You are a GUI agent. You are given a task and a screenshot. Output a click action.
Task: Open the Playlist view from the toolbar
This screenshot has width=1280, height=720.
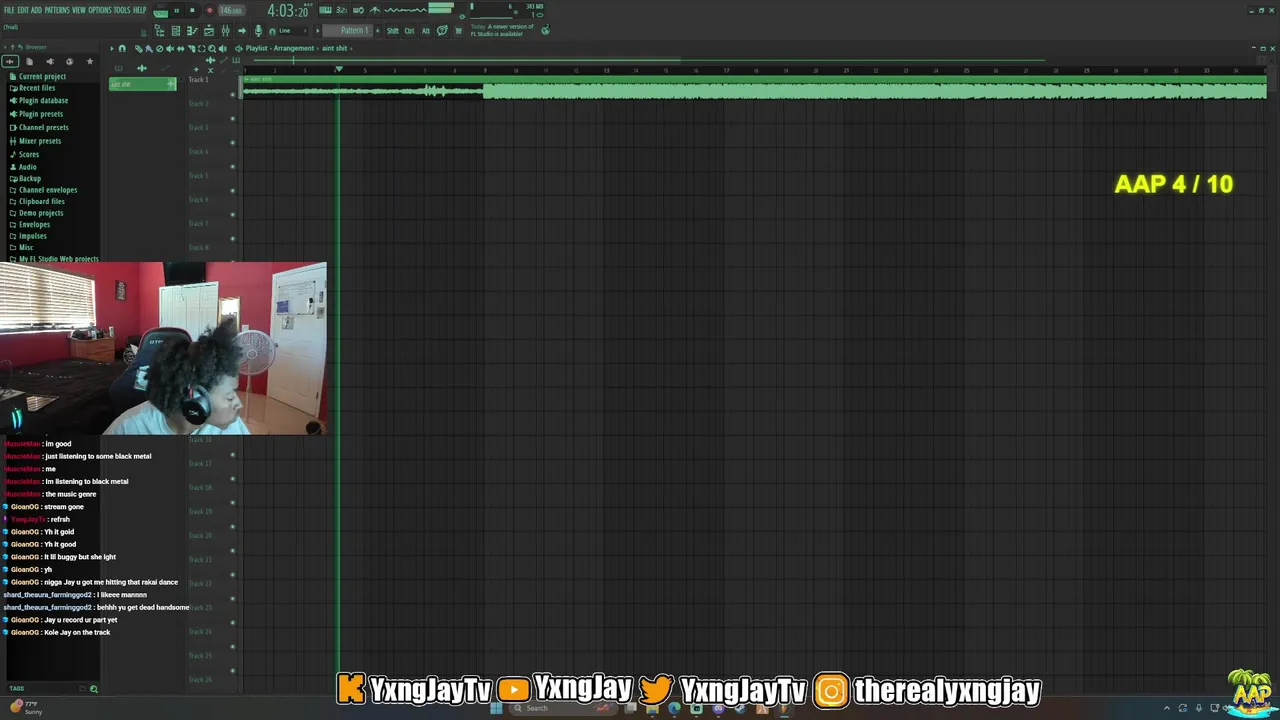point(209,31)
